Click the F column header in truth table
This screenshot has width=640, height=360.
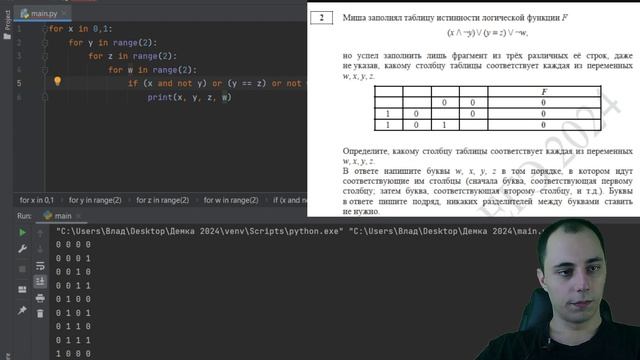(544, 92)
